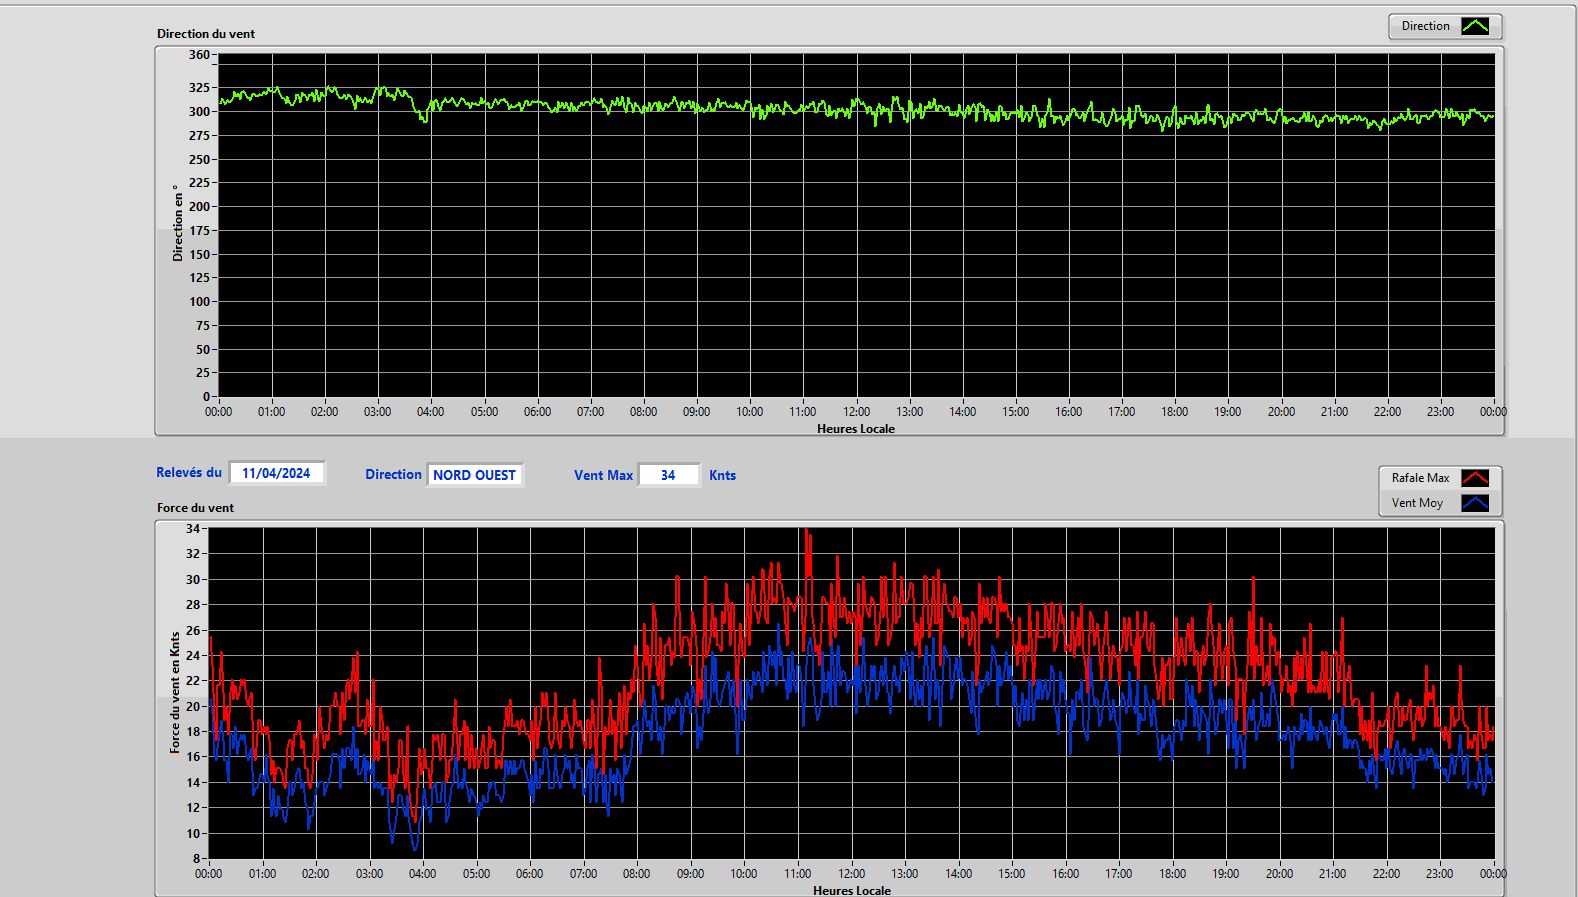Click 8 on the wind force y-axis
This screenshot has width=1578, height=897.
coord(197,859)
